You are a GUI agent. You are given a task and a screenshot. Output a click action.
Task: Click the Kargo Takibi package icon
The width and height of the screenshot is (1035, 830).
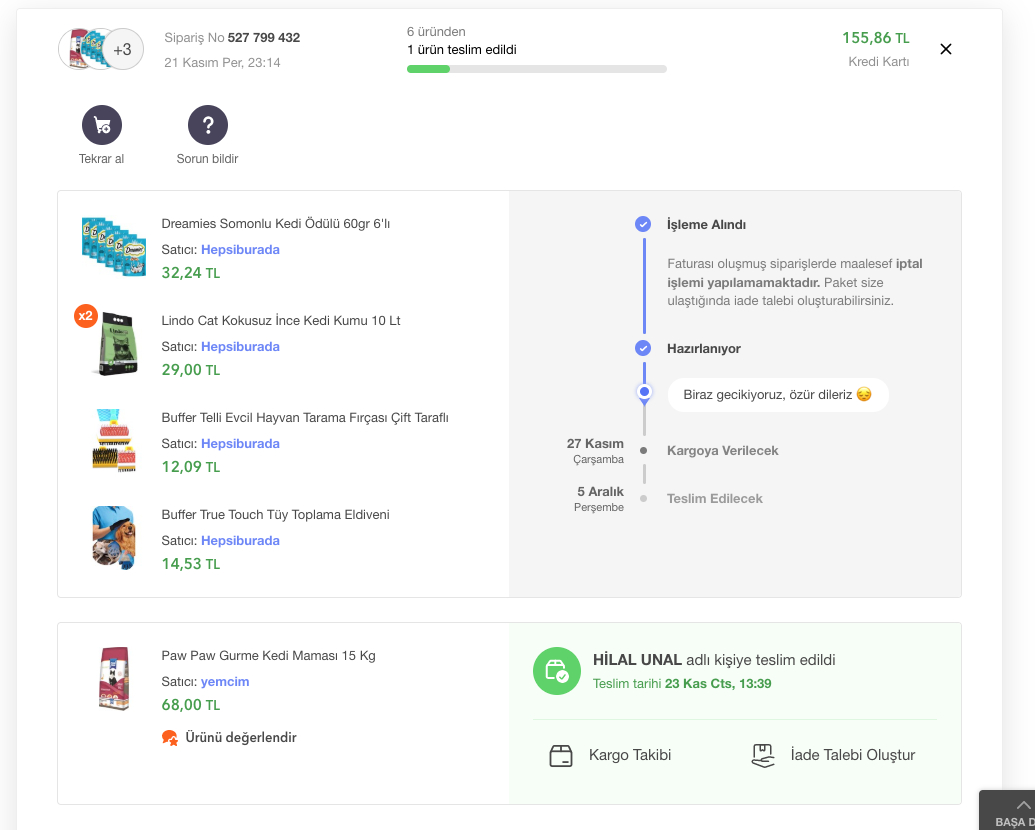pyautogui.click(x=561, y=755)
